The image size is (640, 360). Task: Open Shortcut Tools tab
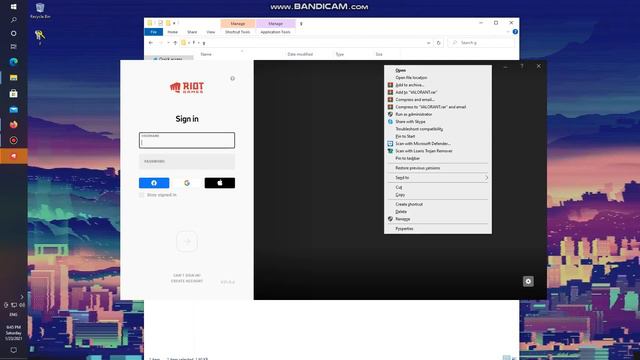point(238,32)
